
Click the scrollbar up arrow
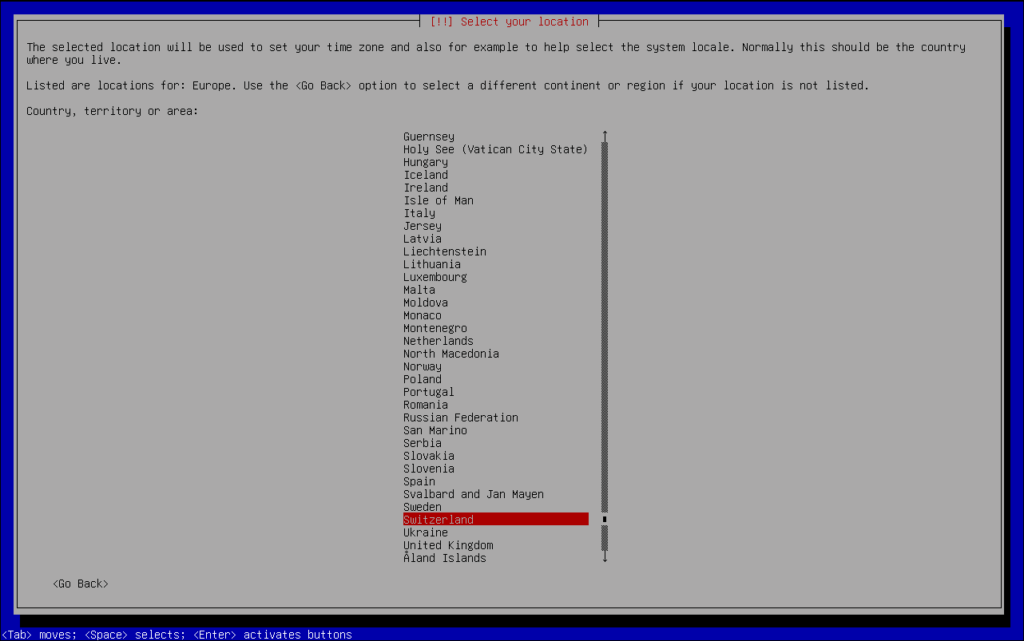tap(605, 135)
